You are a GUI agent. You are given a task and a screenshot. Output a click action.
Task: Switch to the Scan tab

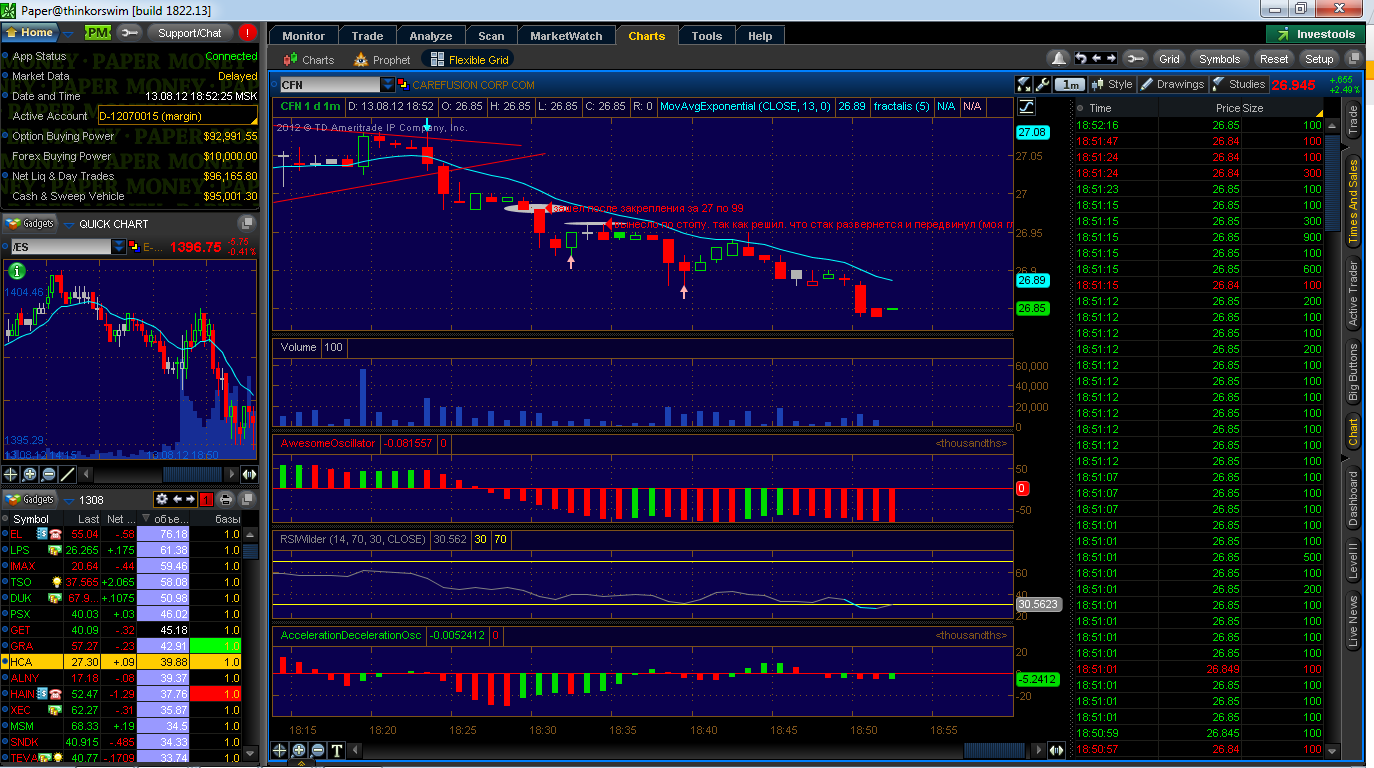[x=491, y=36]
